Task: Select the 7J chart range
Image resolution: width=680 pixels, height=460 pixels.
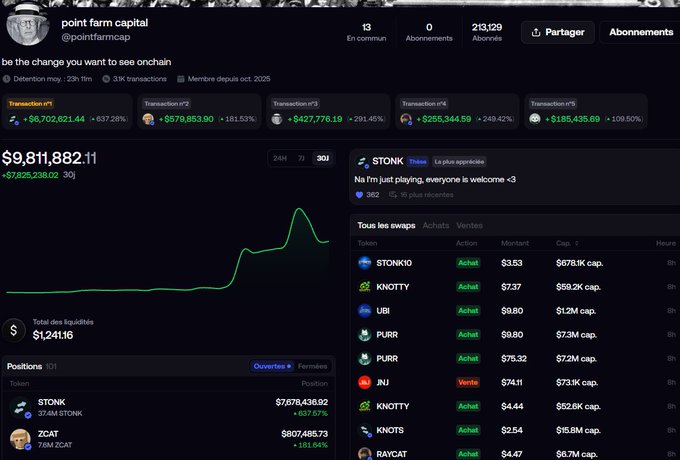Action: tap(301, 158)
